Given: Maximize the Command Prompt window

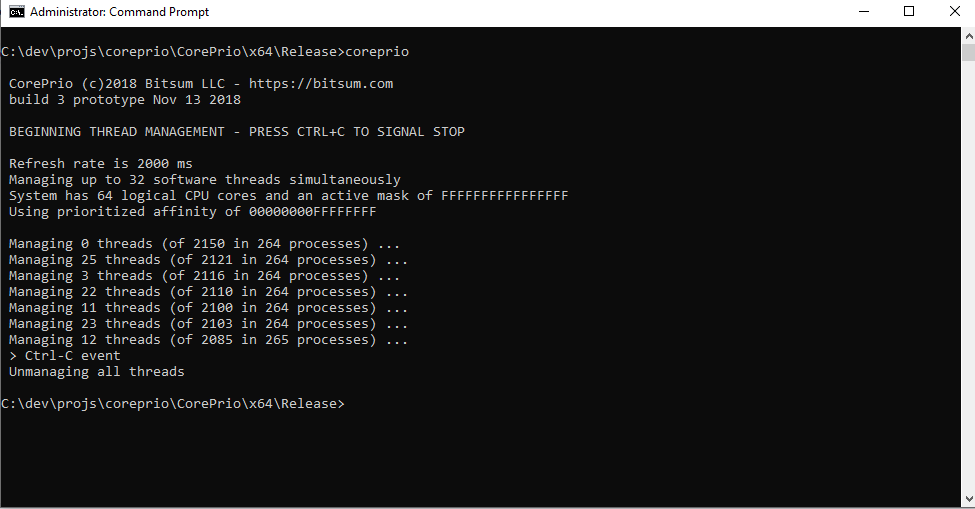Looking at the screenshot, I should (909, 12).
